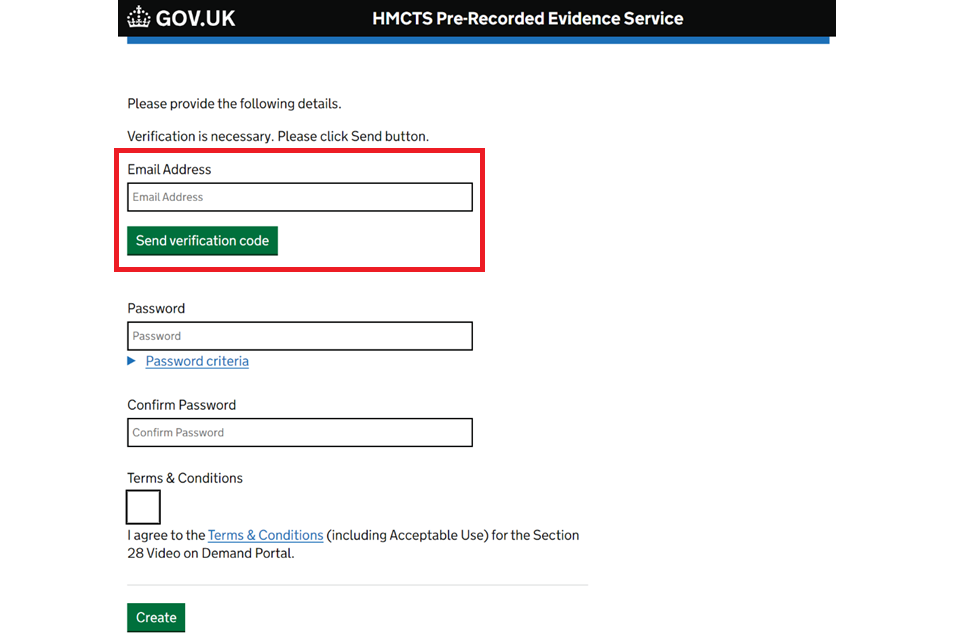Click the blue bar beneath the header

point(476,40)
